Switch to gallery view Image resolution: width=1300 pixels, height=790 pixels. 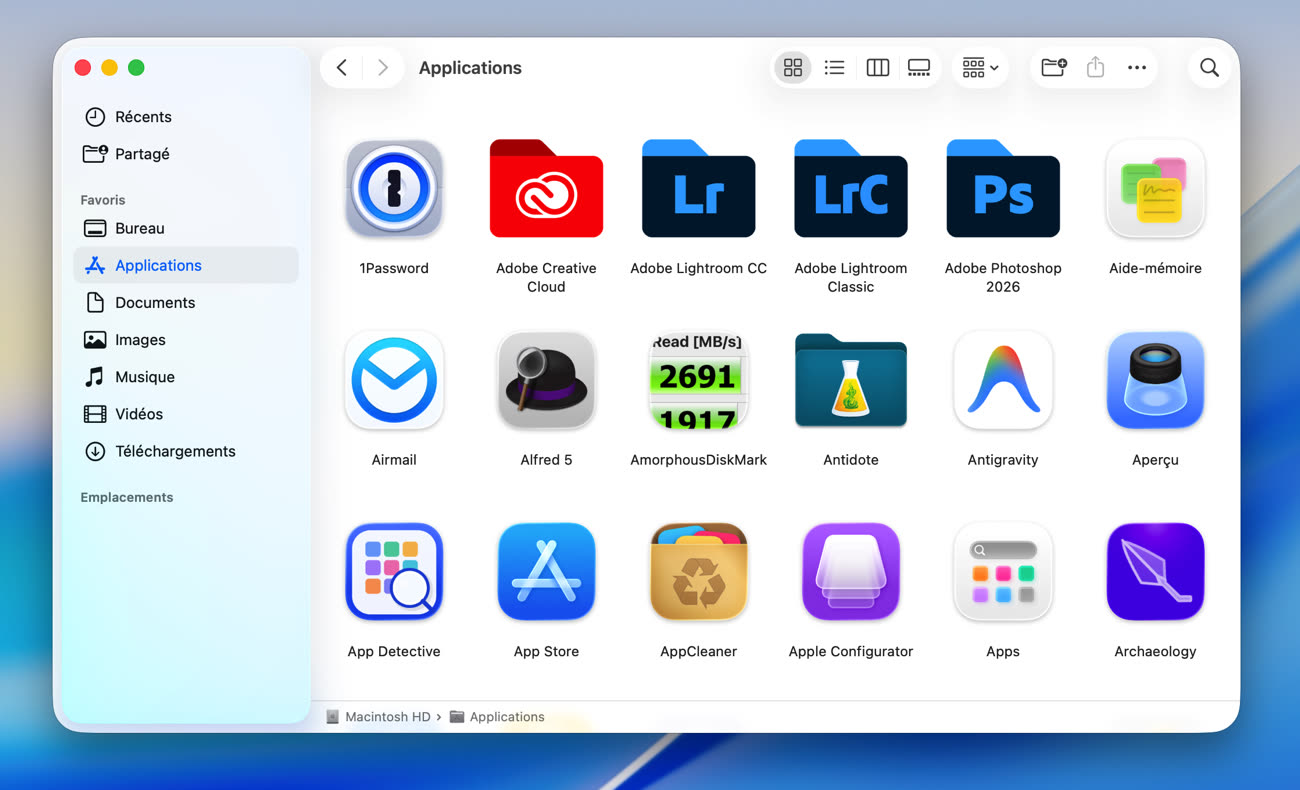[x=919, y=68]
